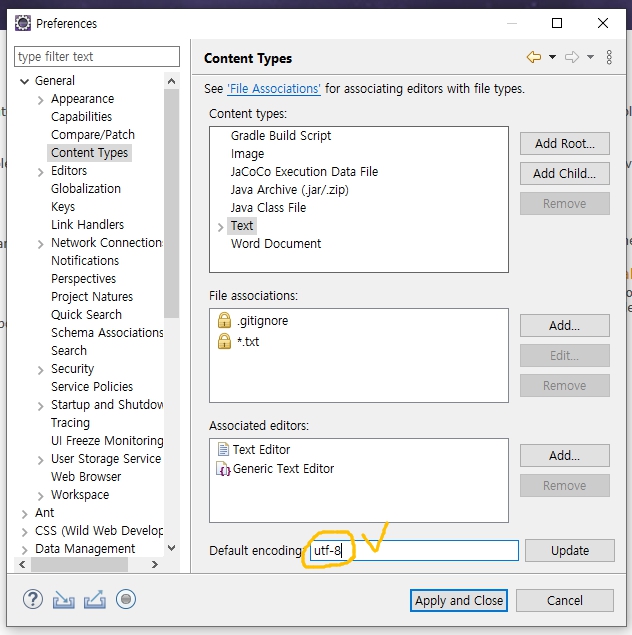Click Apply and Close
632x635 pixels.
click(459, 600)
